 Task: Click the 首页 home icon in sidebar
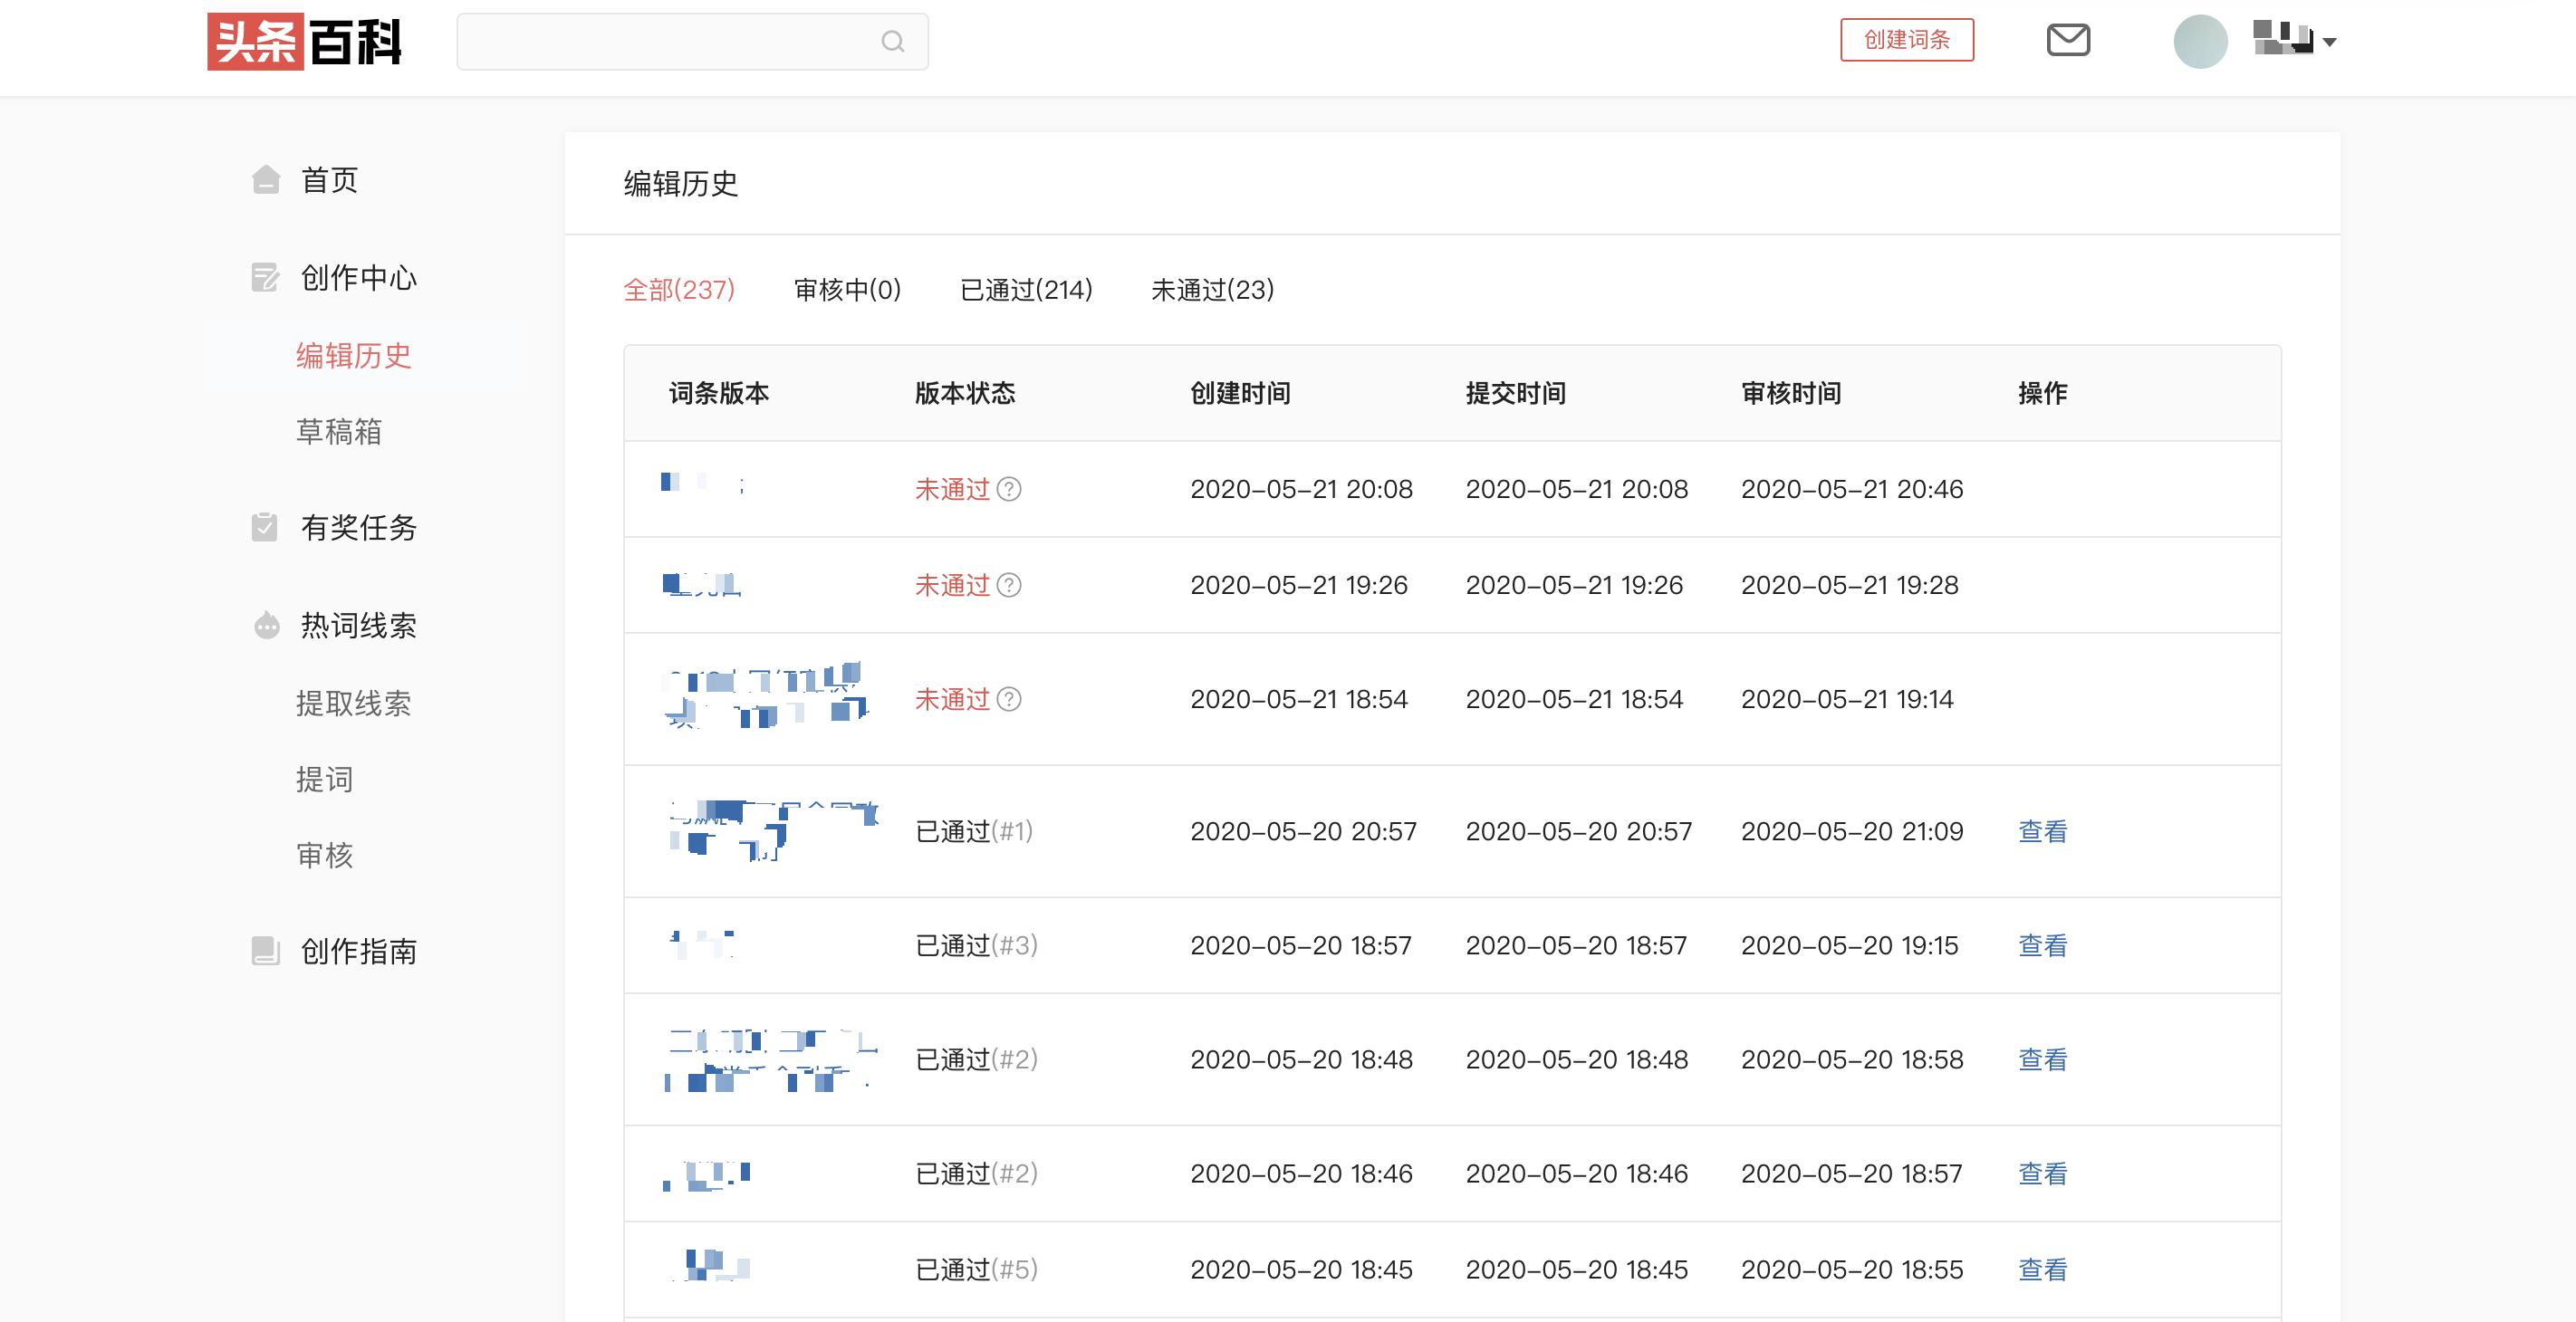tap(265, 180)
